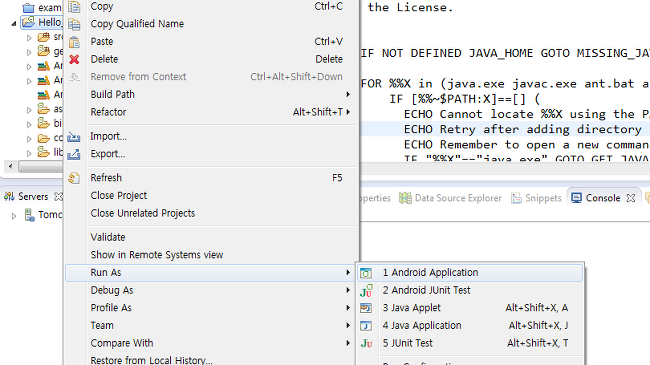Click the Android JUnit Test icon
The image size is (650, 365).
tap(366, 291)
